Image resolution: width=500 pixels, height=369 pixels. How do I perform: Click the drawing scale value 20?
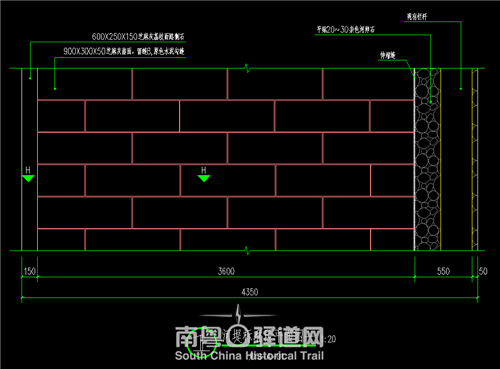[x=332, y=339]
